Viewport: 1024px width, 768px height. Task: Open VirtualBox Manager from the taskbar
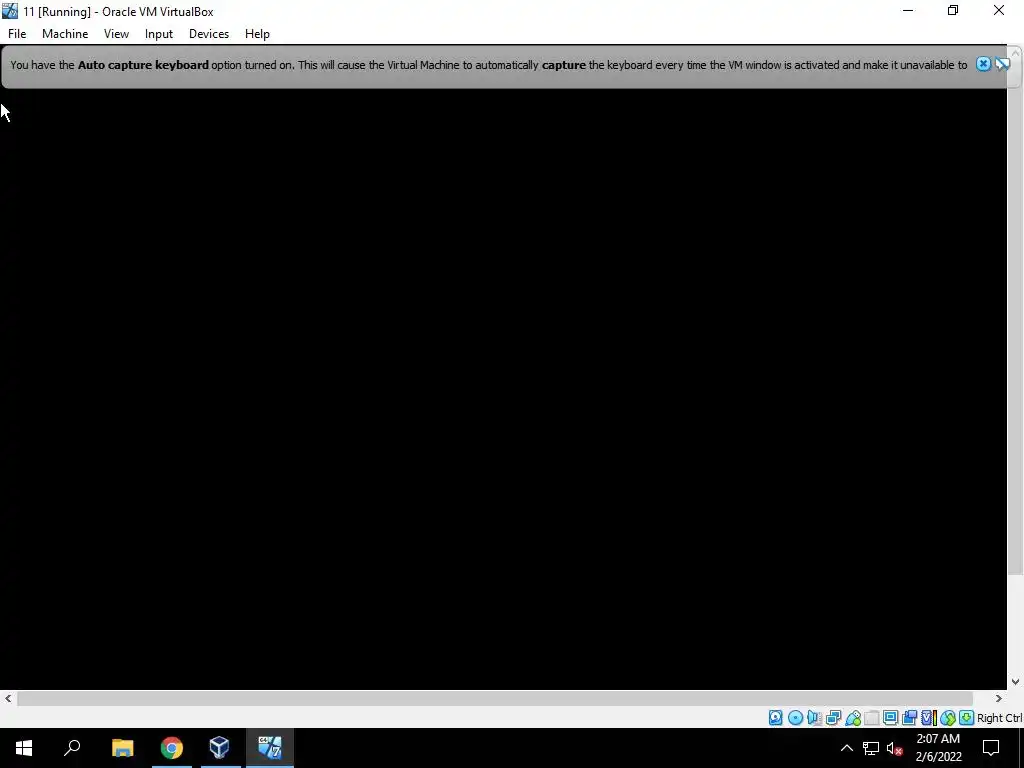[219, 748]
